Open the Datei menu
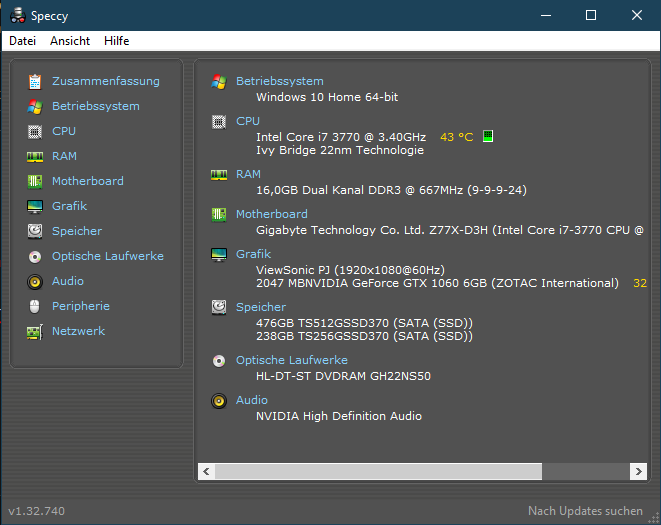Image resolution: width=661 pixels, height=525 pixels. pos(22,41)
